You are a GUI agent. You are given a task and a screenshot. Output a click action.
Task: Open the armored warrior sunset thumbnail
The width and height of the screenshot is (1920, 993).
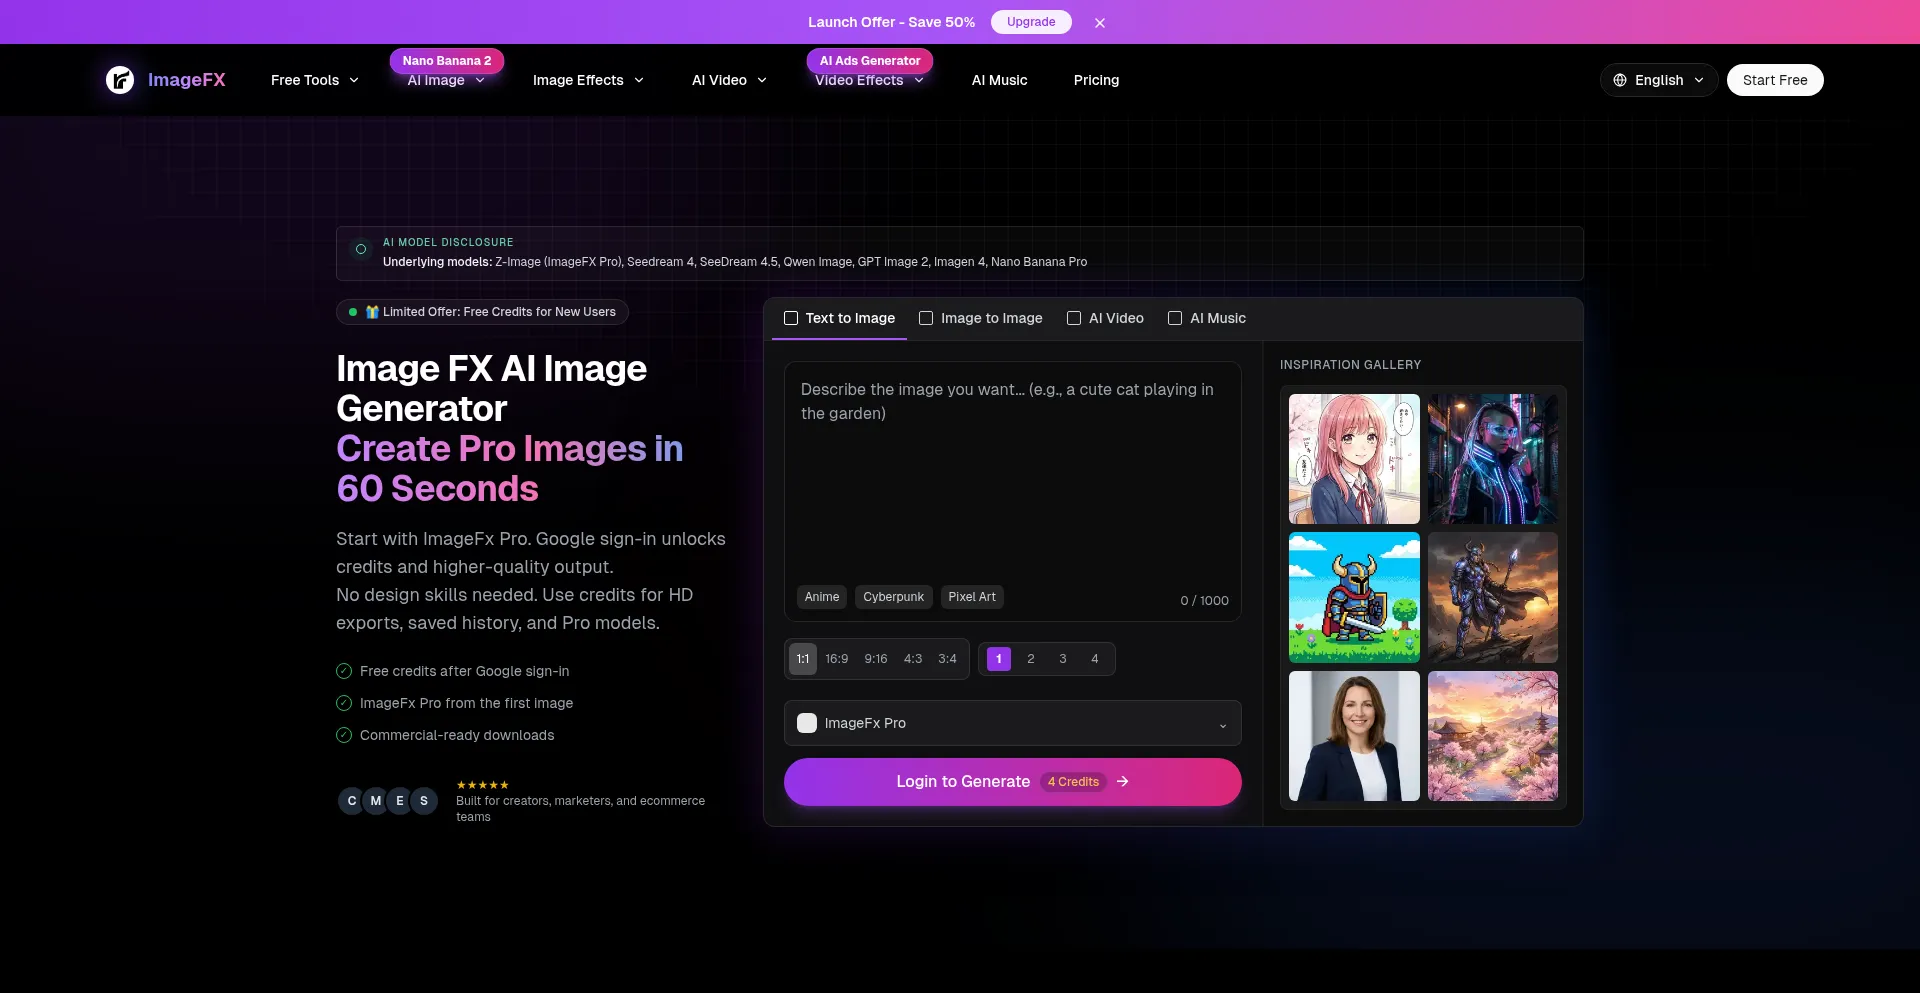tap(1493, 597)
